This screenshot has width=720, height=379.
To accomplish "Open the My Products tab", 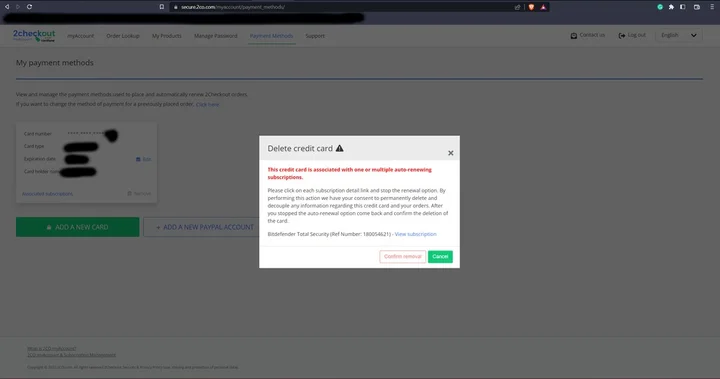I will click(167, 36).
